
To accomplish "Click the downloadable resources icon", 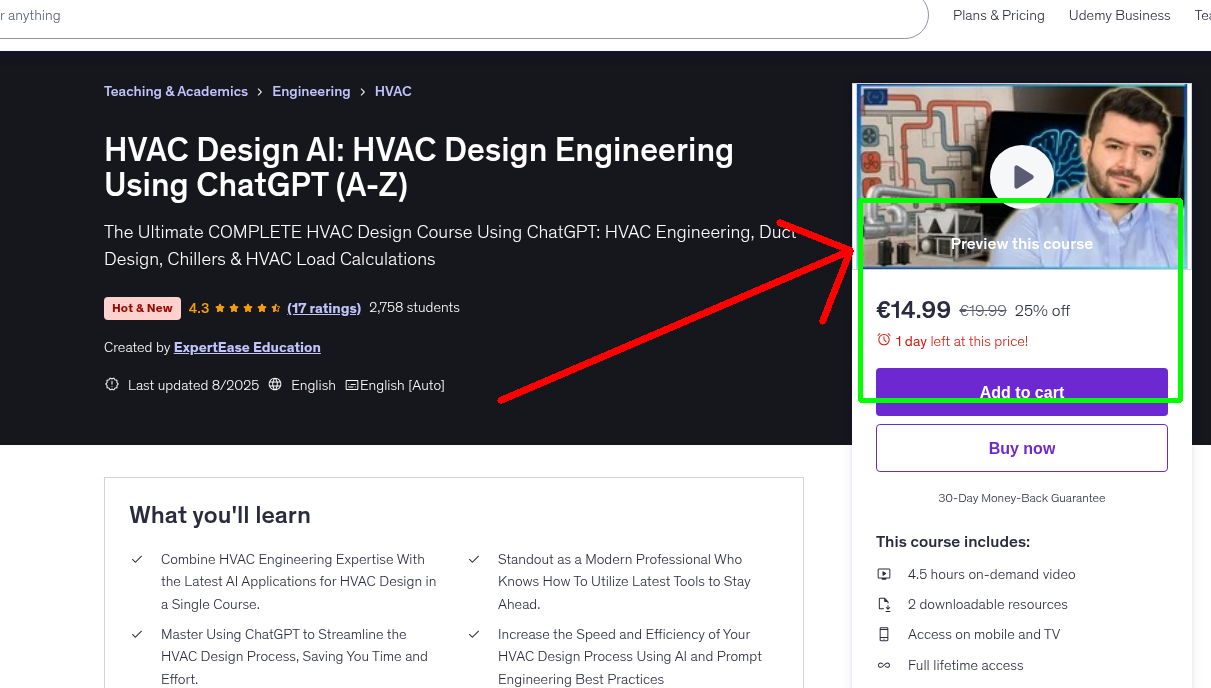I will point(884,604).
